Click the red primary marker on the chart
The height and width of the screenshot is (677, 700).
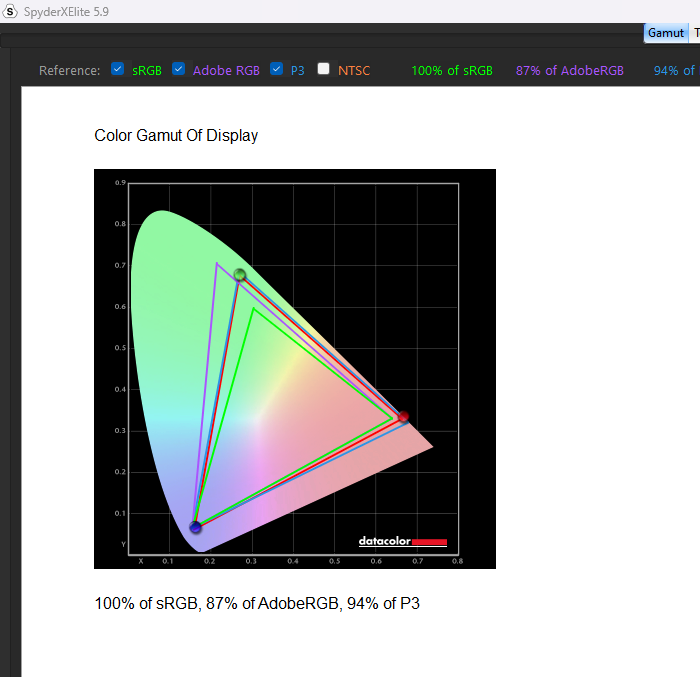click(x=403, y=417)
